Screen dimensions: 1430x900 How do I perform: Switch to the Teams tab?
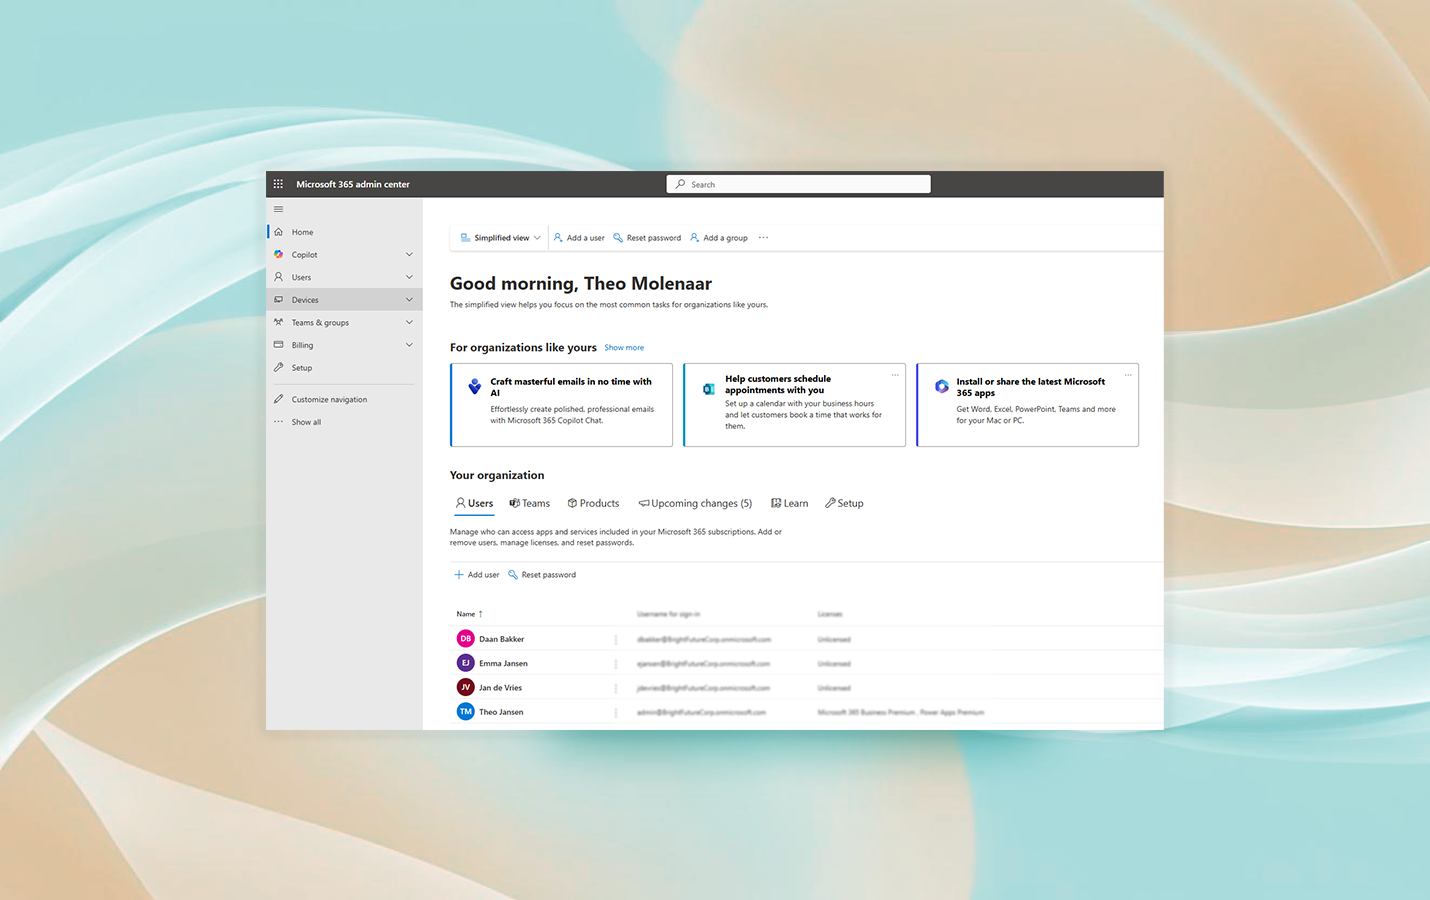coord(530,504)
